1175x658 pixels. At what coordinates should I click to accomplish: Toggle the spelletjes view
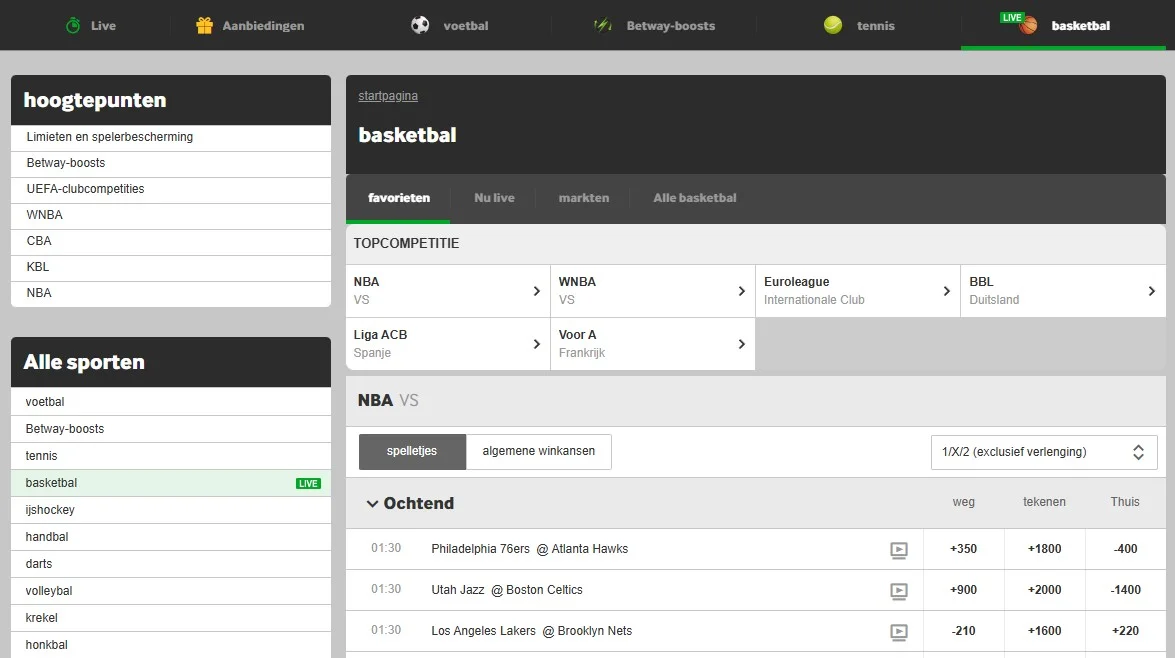411,451
